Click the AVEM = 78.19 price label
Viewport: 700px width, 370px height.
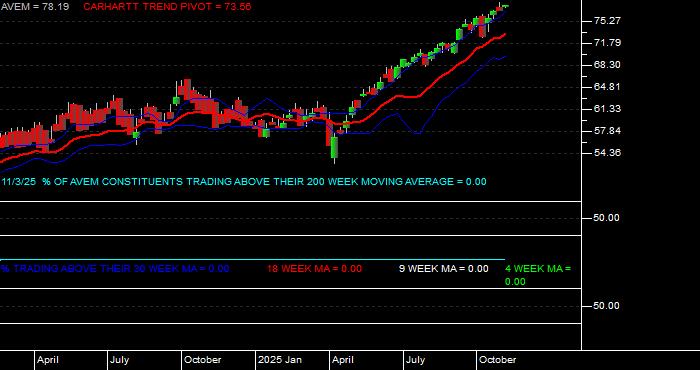34,7
